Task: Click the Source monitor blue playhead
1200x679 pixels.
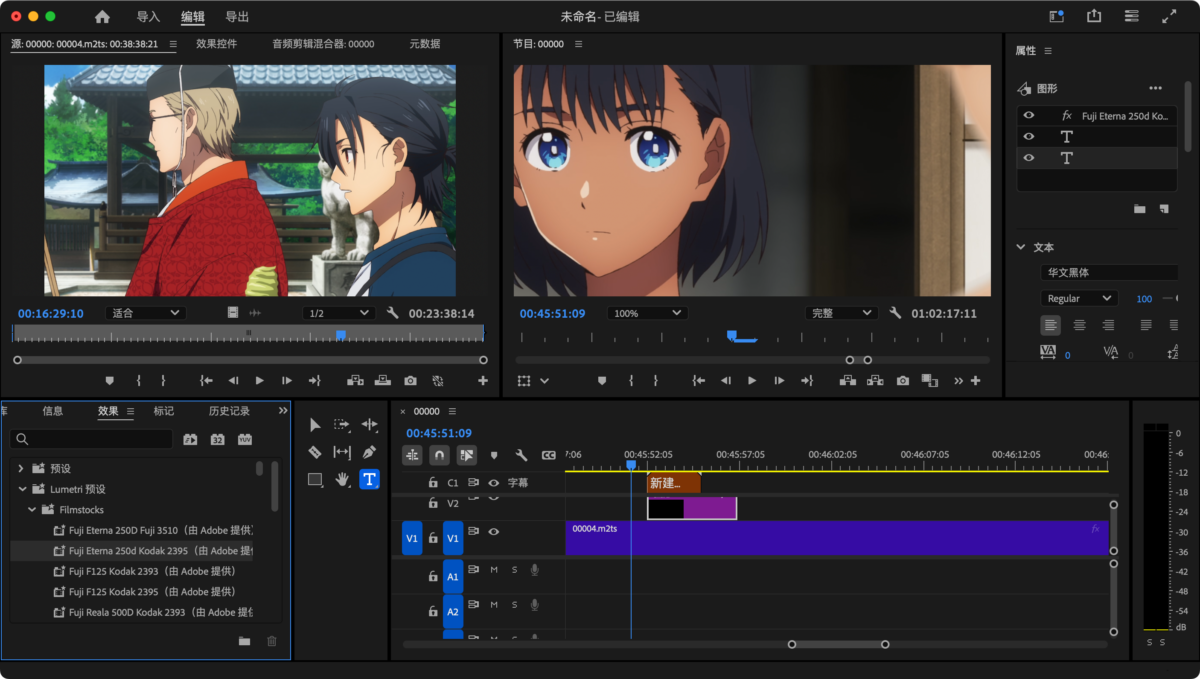Action: click(x=341, y=334)
